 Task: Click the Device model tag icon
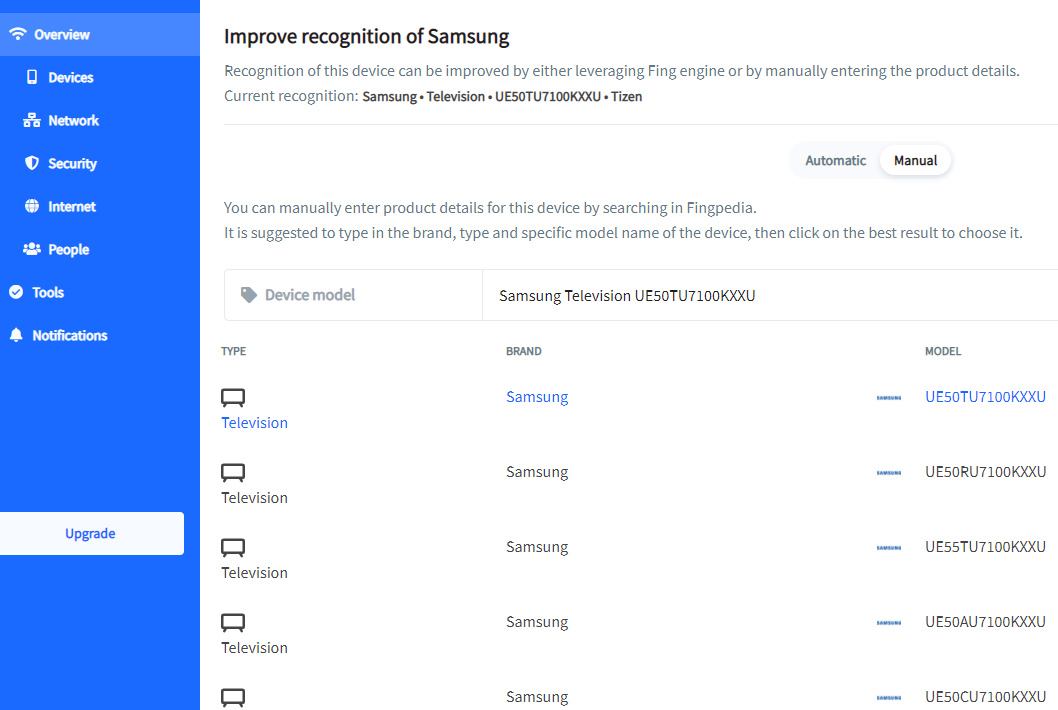pos(249,295)
